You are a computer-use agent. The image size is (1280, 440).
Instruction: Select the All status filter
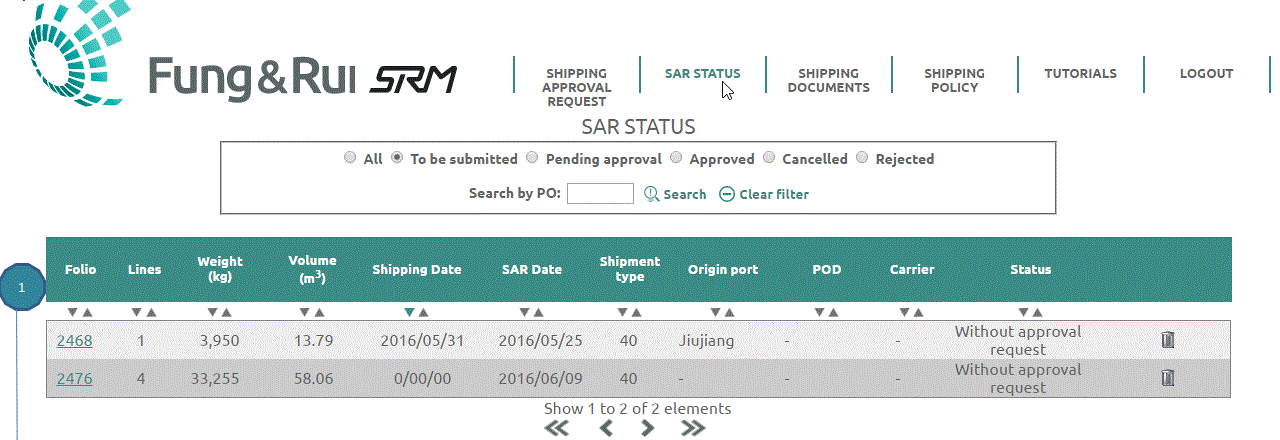click(x=349, y=158)
